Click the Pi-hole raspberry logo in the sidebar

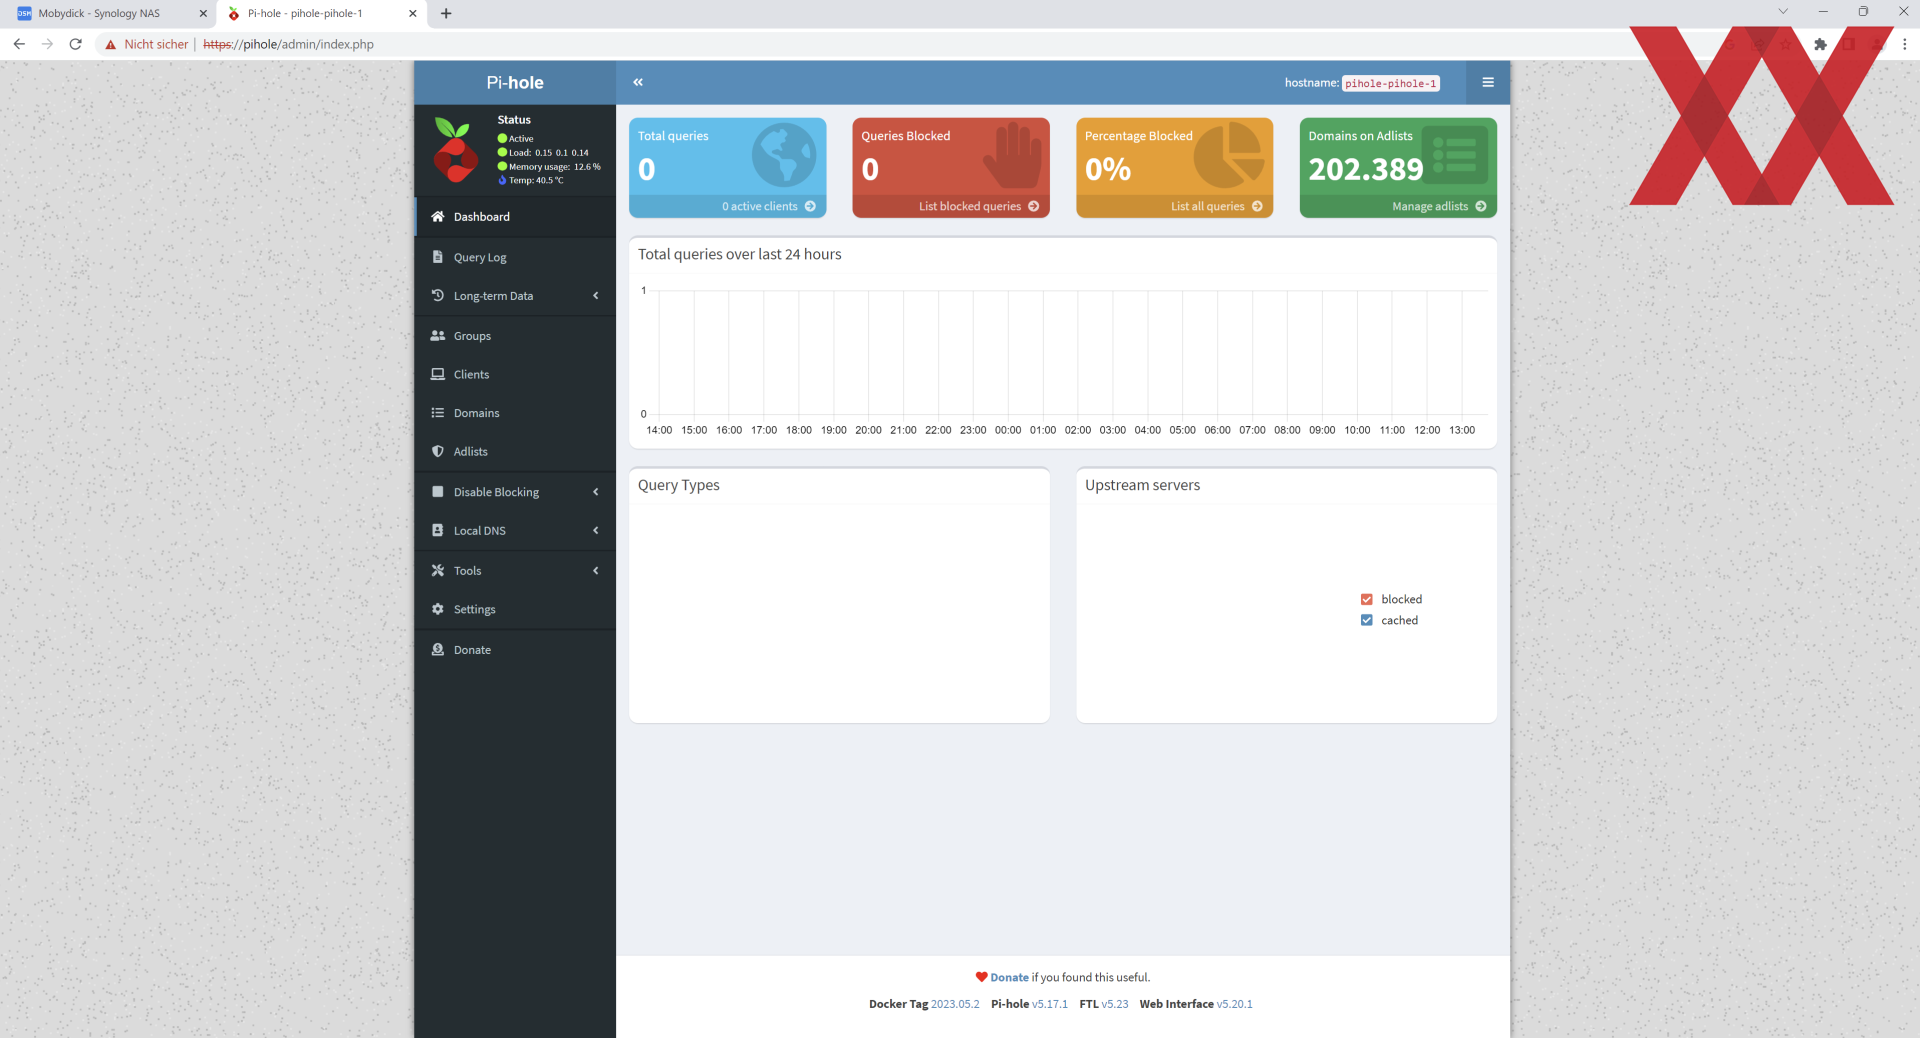tap(456, 150)
